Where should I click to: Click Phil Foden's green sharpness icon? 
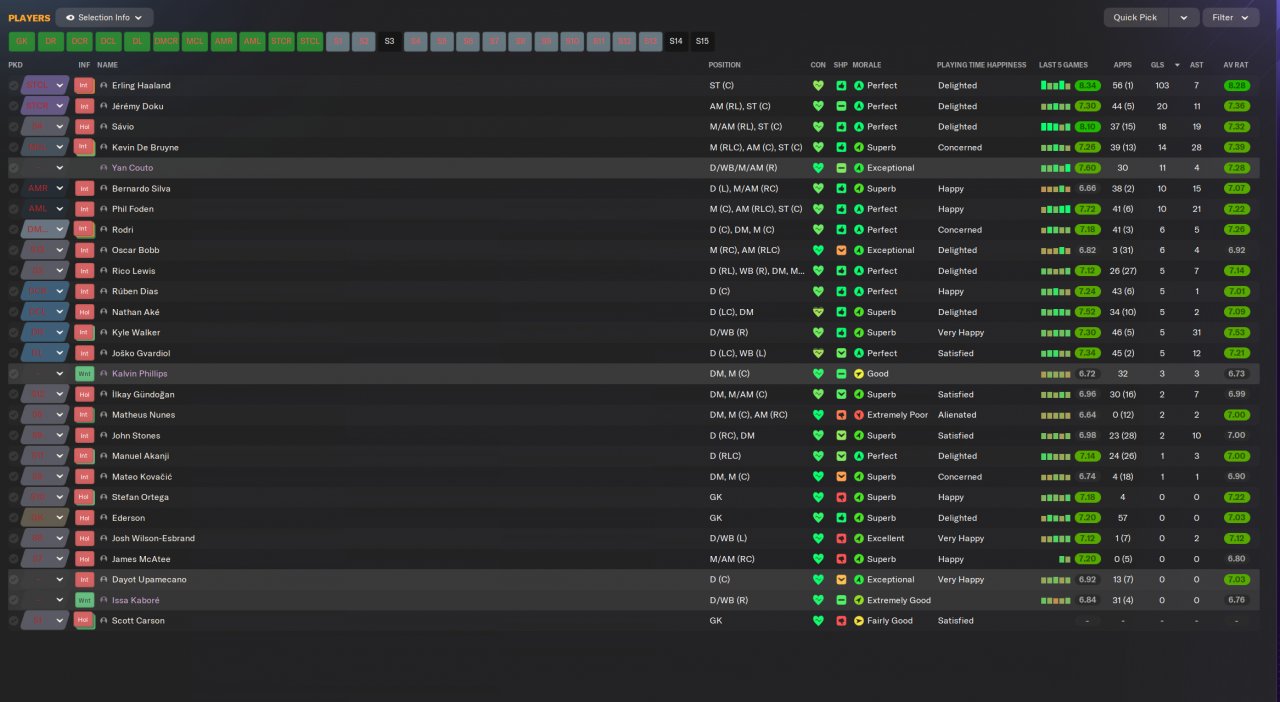point(842,209)
